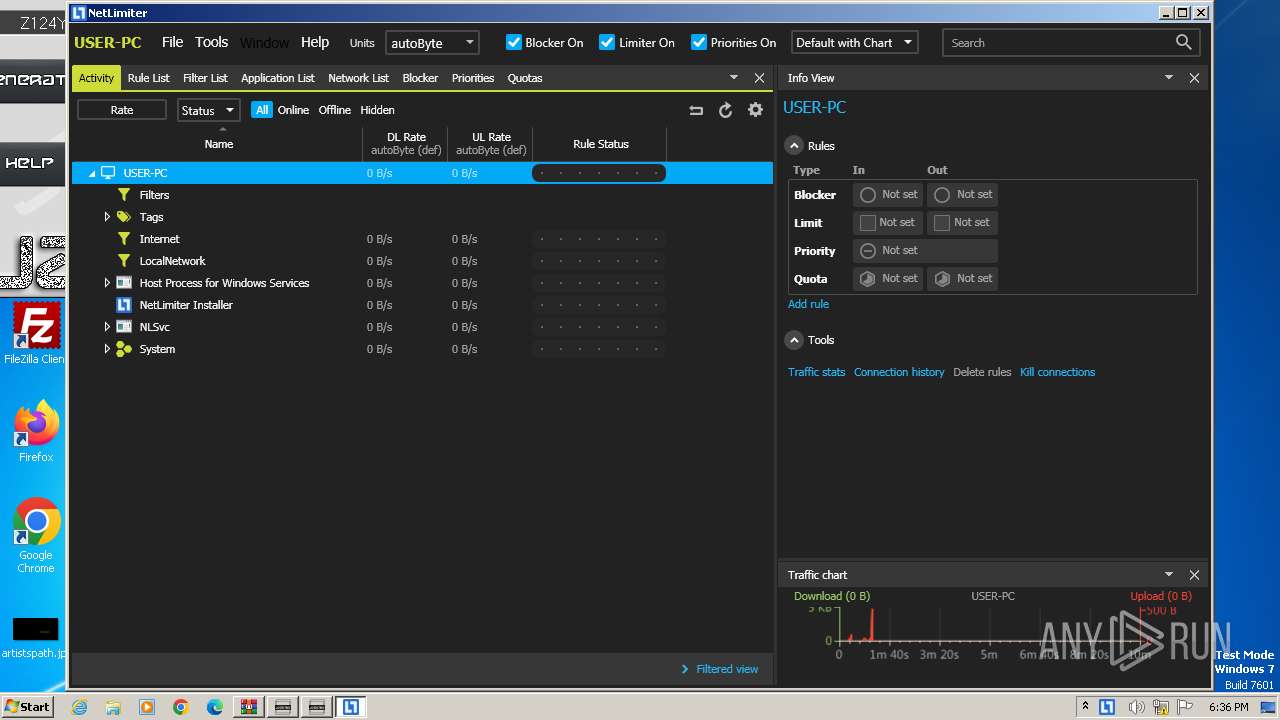Click the NetLimiter Installer app icon
This screenshot has width=1280, height=720.
click(124, 305)
